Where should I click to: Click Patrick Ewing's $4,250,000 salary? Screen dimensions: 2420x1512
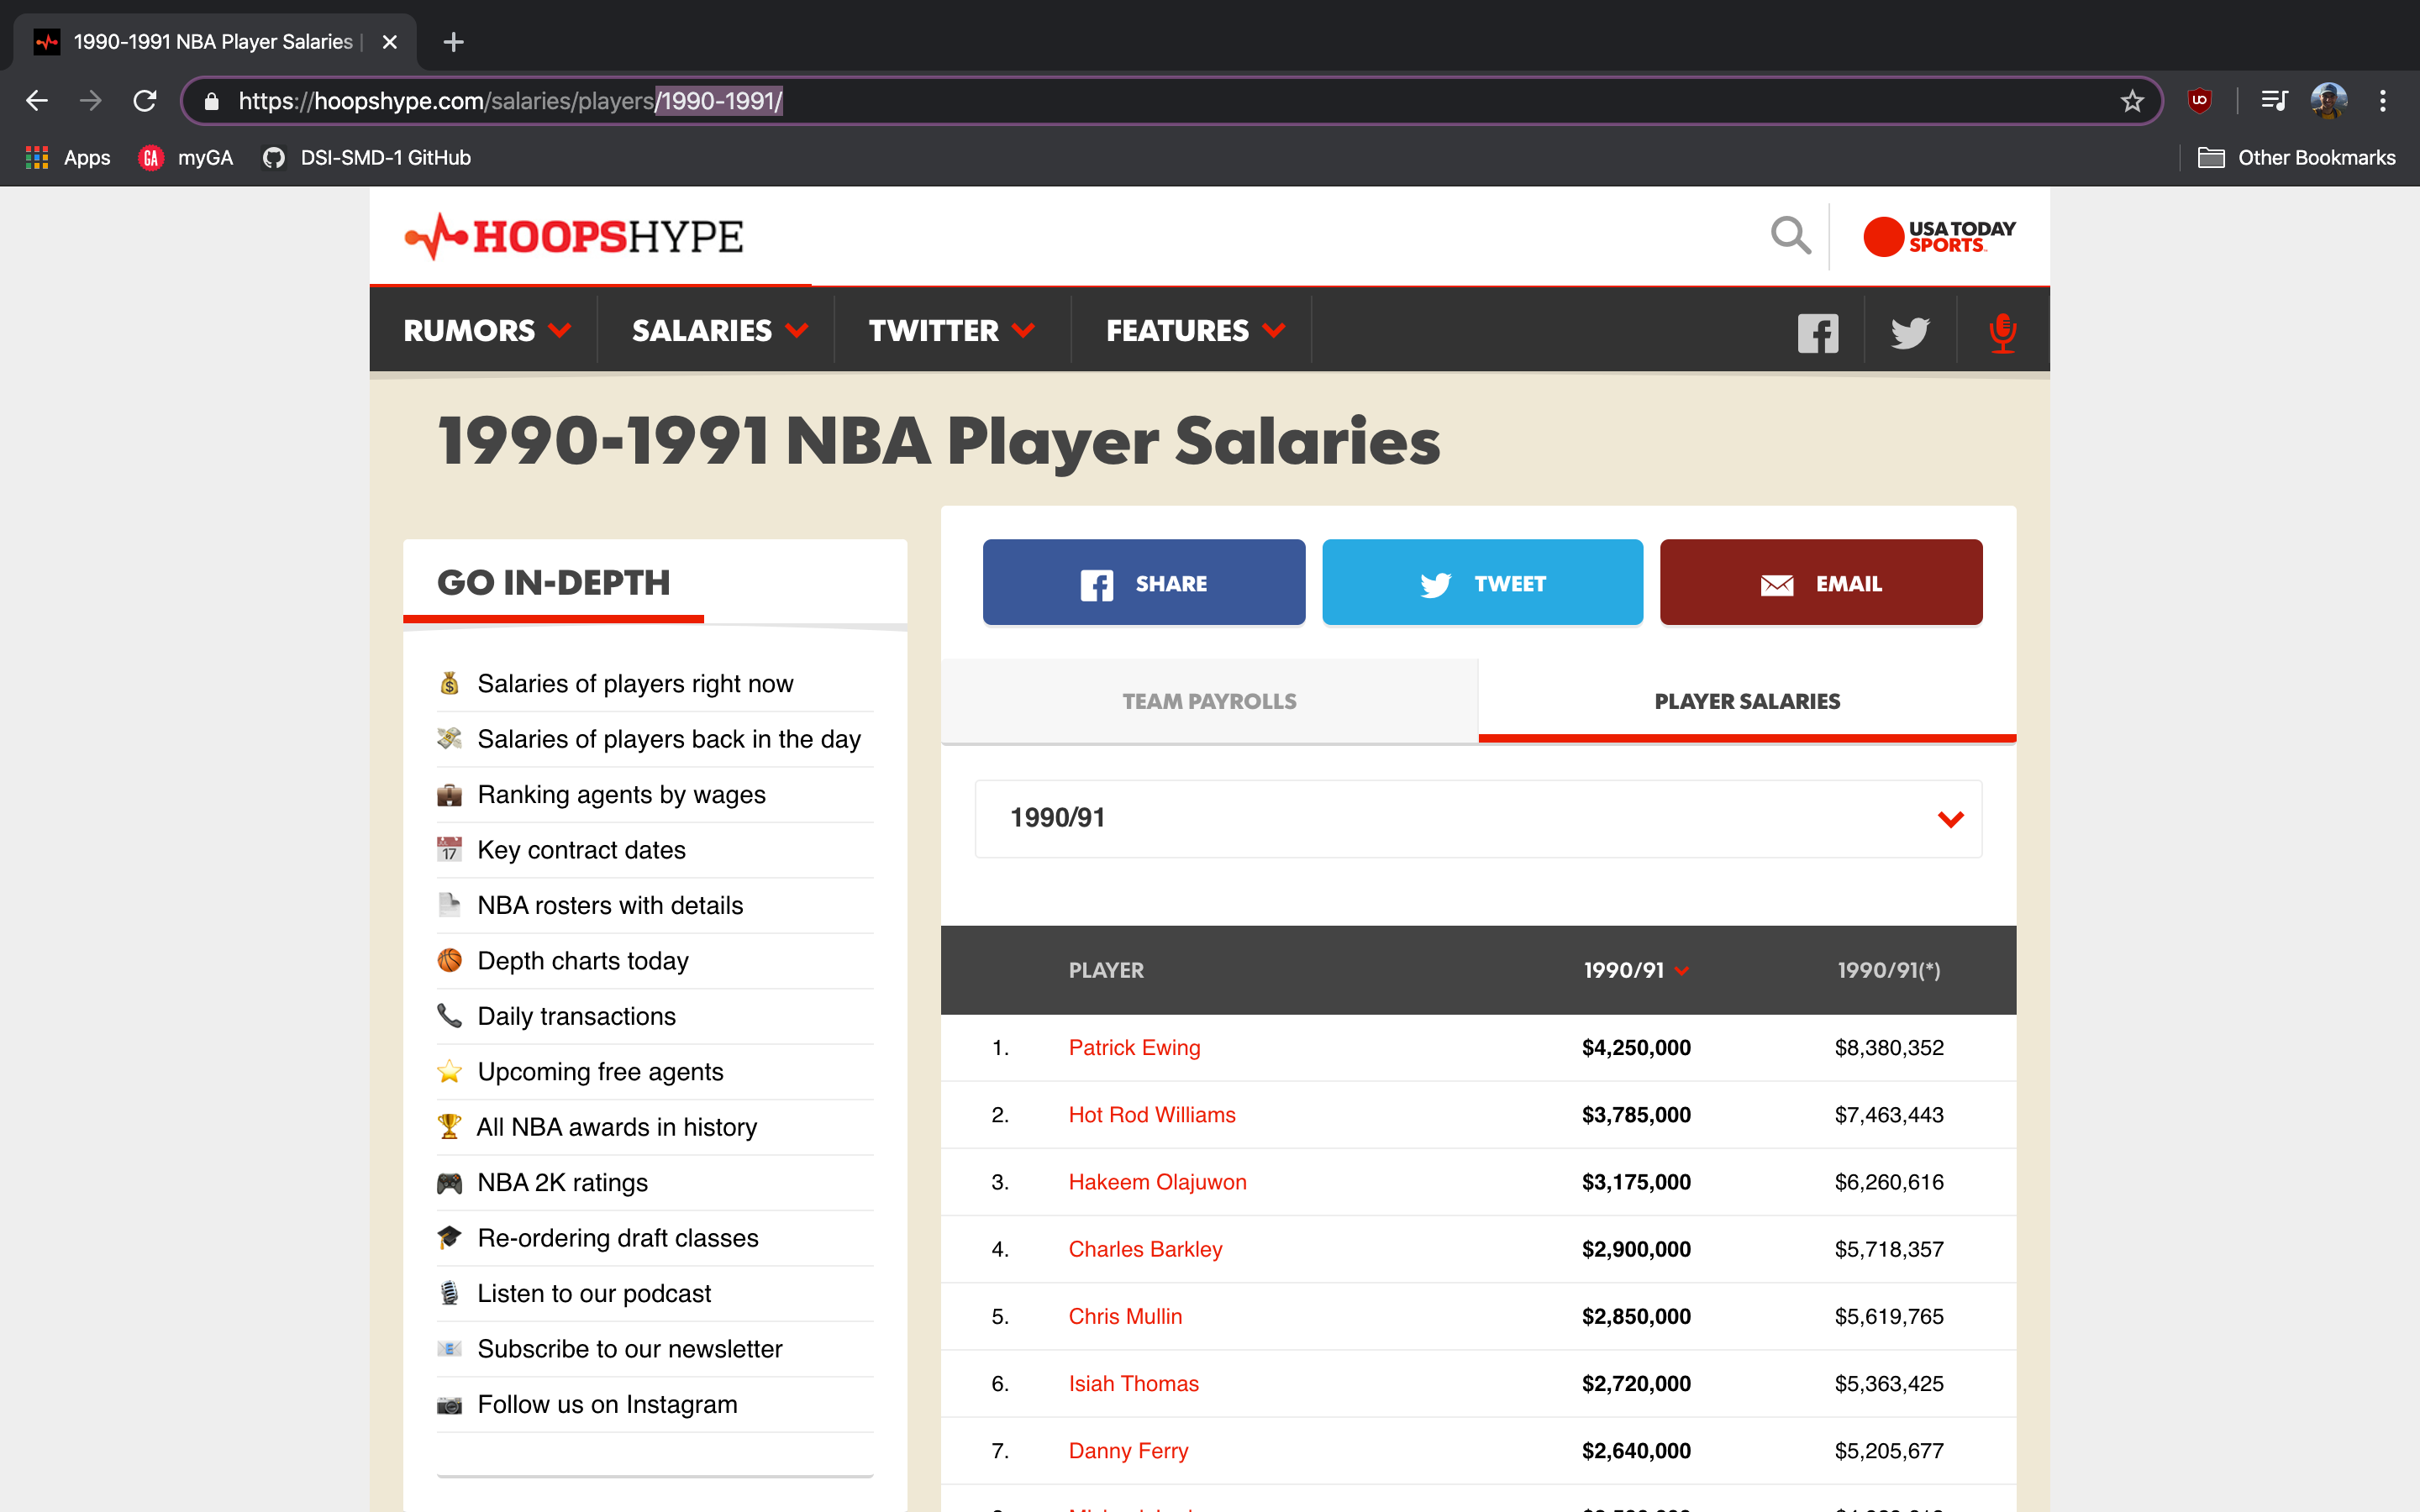coord(1636,1048)
